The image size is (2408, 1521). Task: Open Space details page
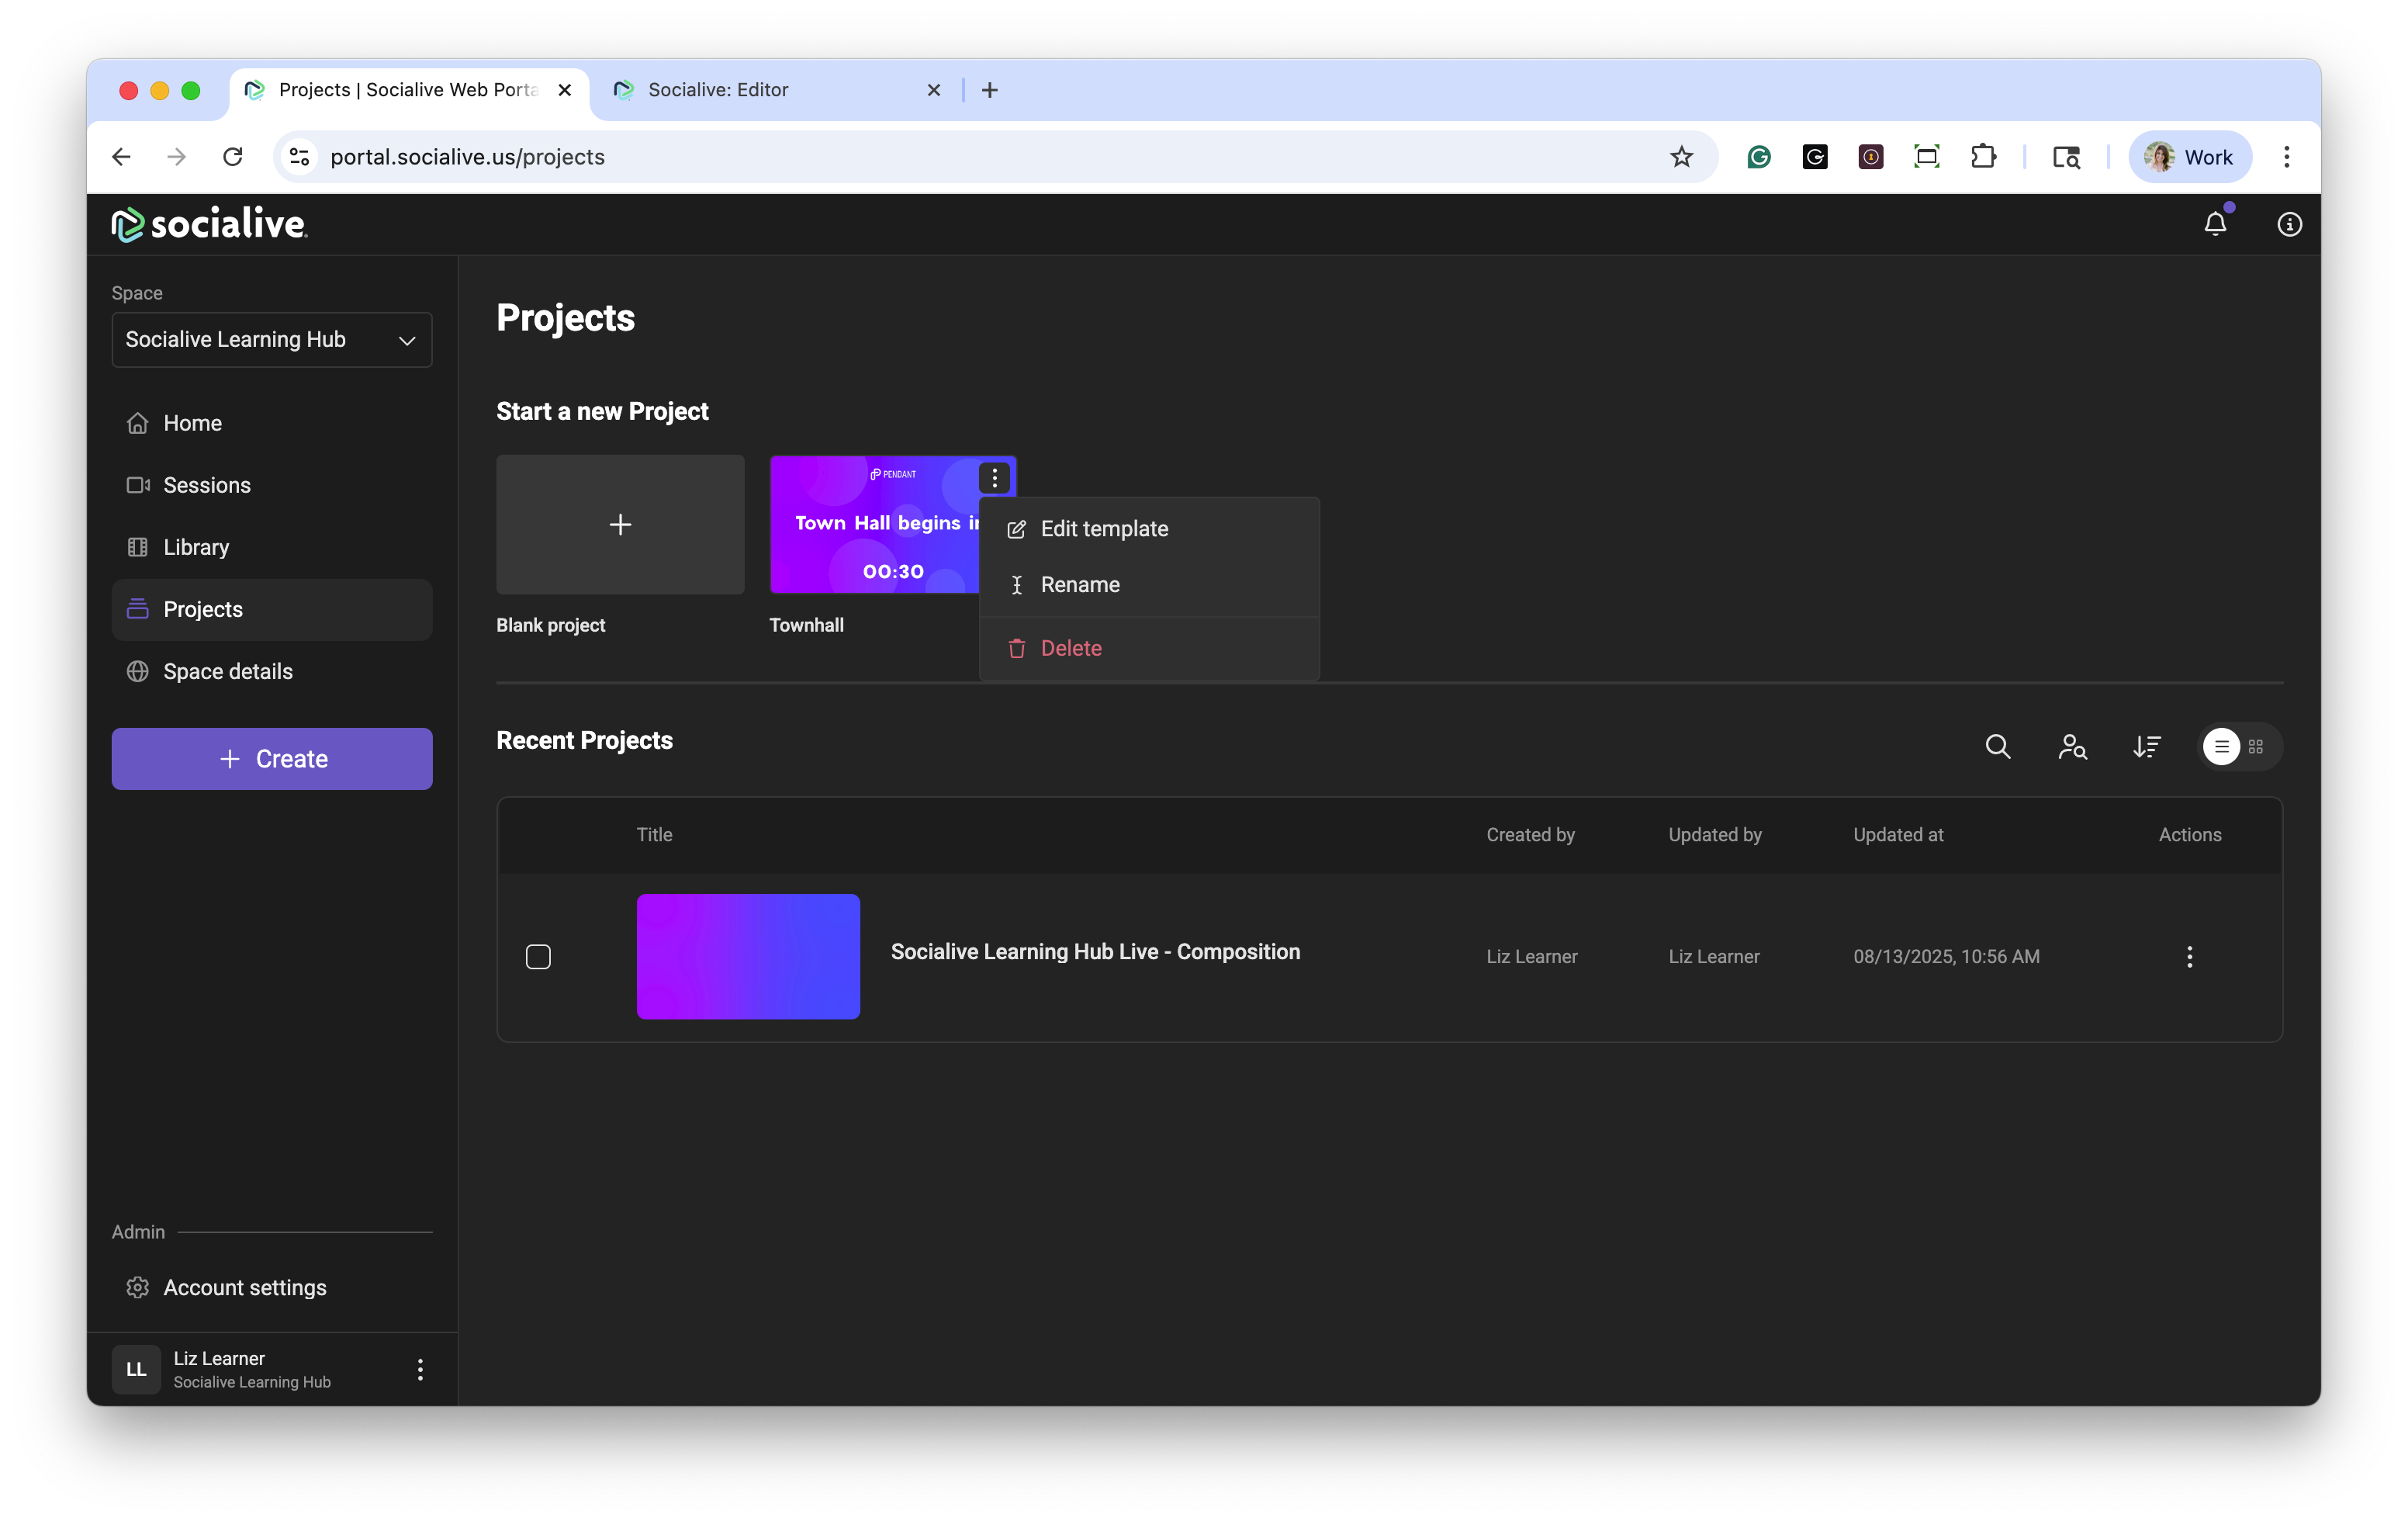pyautogui.click(x=227, y=671)
